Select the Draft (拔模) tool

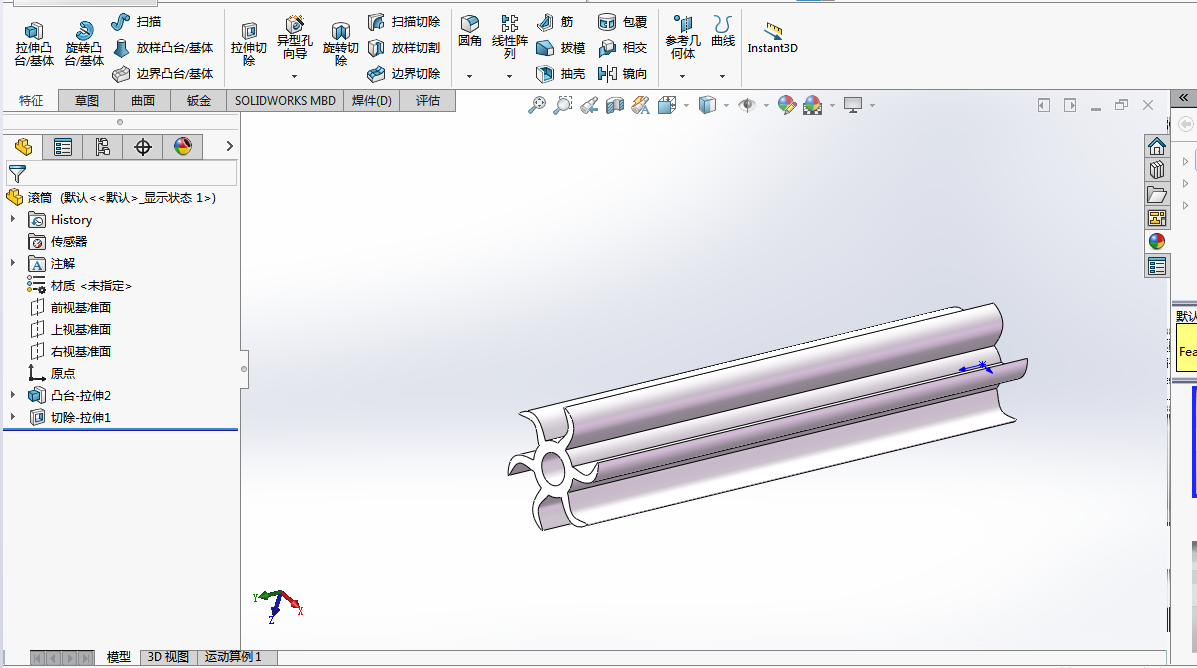[x=560, y=48]
